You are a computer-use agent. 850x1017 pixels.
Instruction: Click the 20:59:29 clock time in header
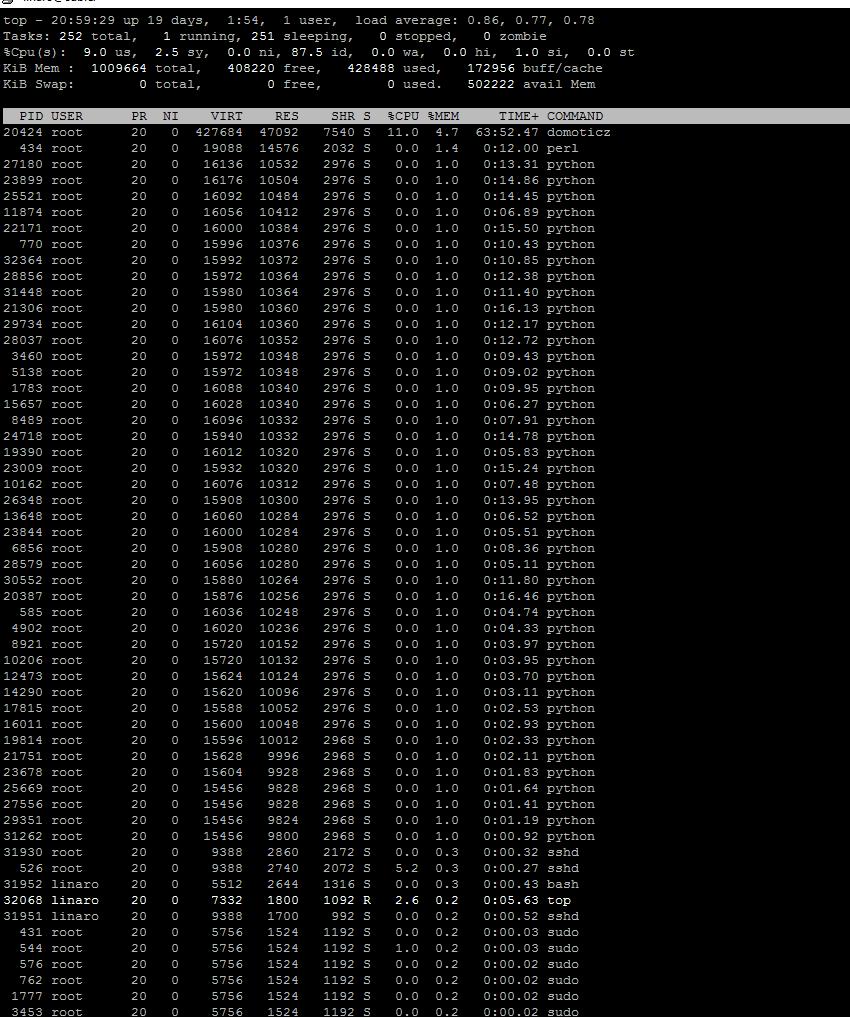pyautogui.click(x=83, y=20)
